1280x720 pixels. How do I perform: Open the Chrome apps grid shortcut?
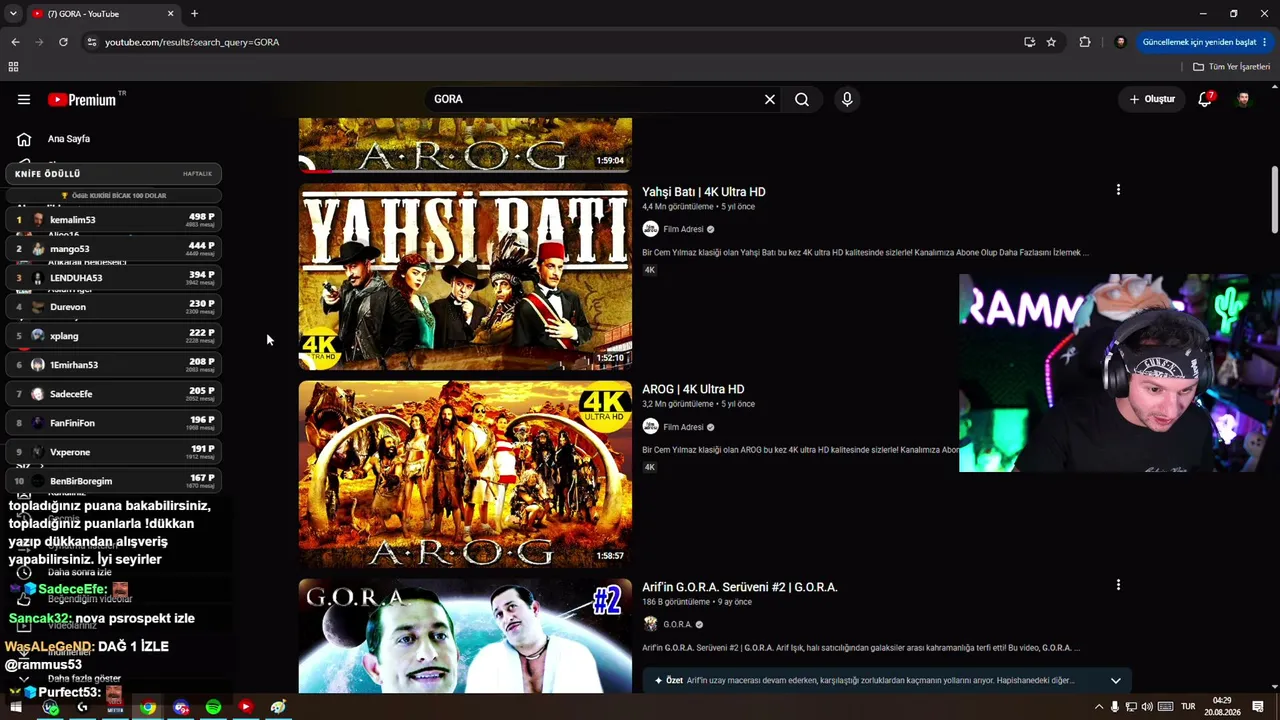point(13,67)
